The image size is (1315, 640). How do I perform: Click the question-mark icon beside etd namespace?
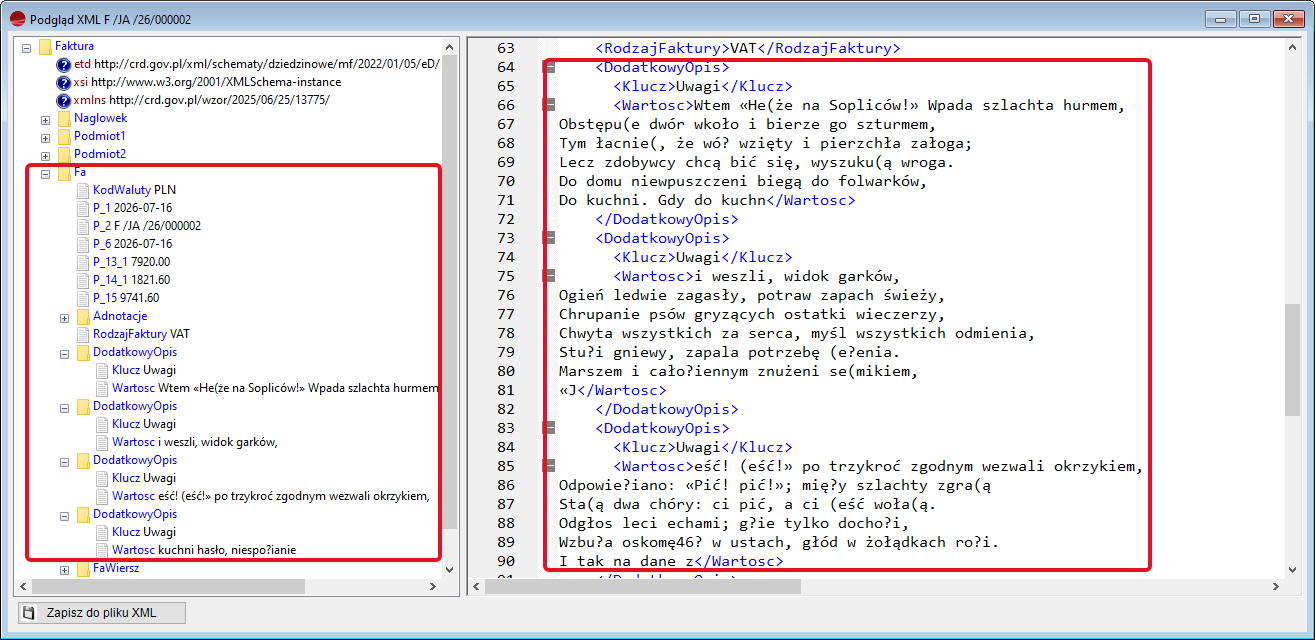[64, 64]
